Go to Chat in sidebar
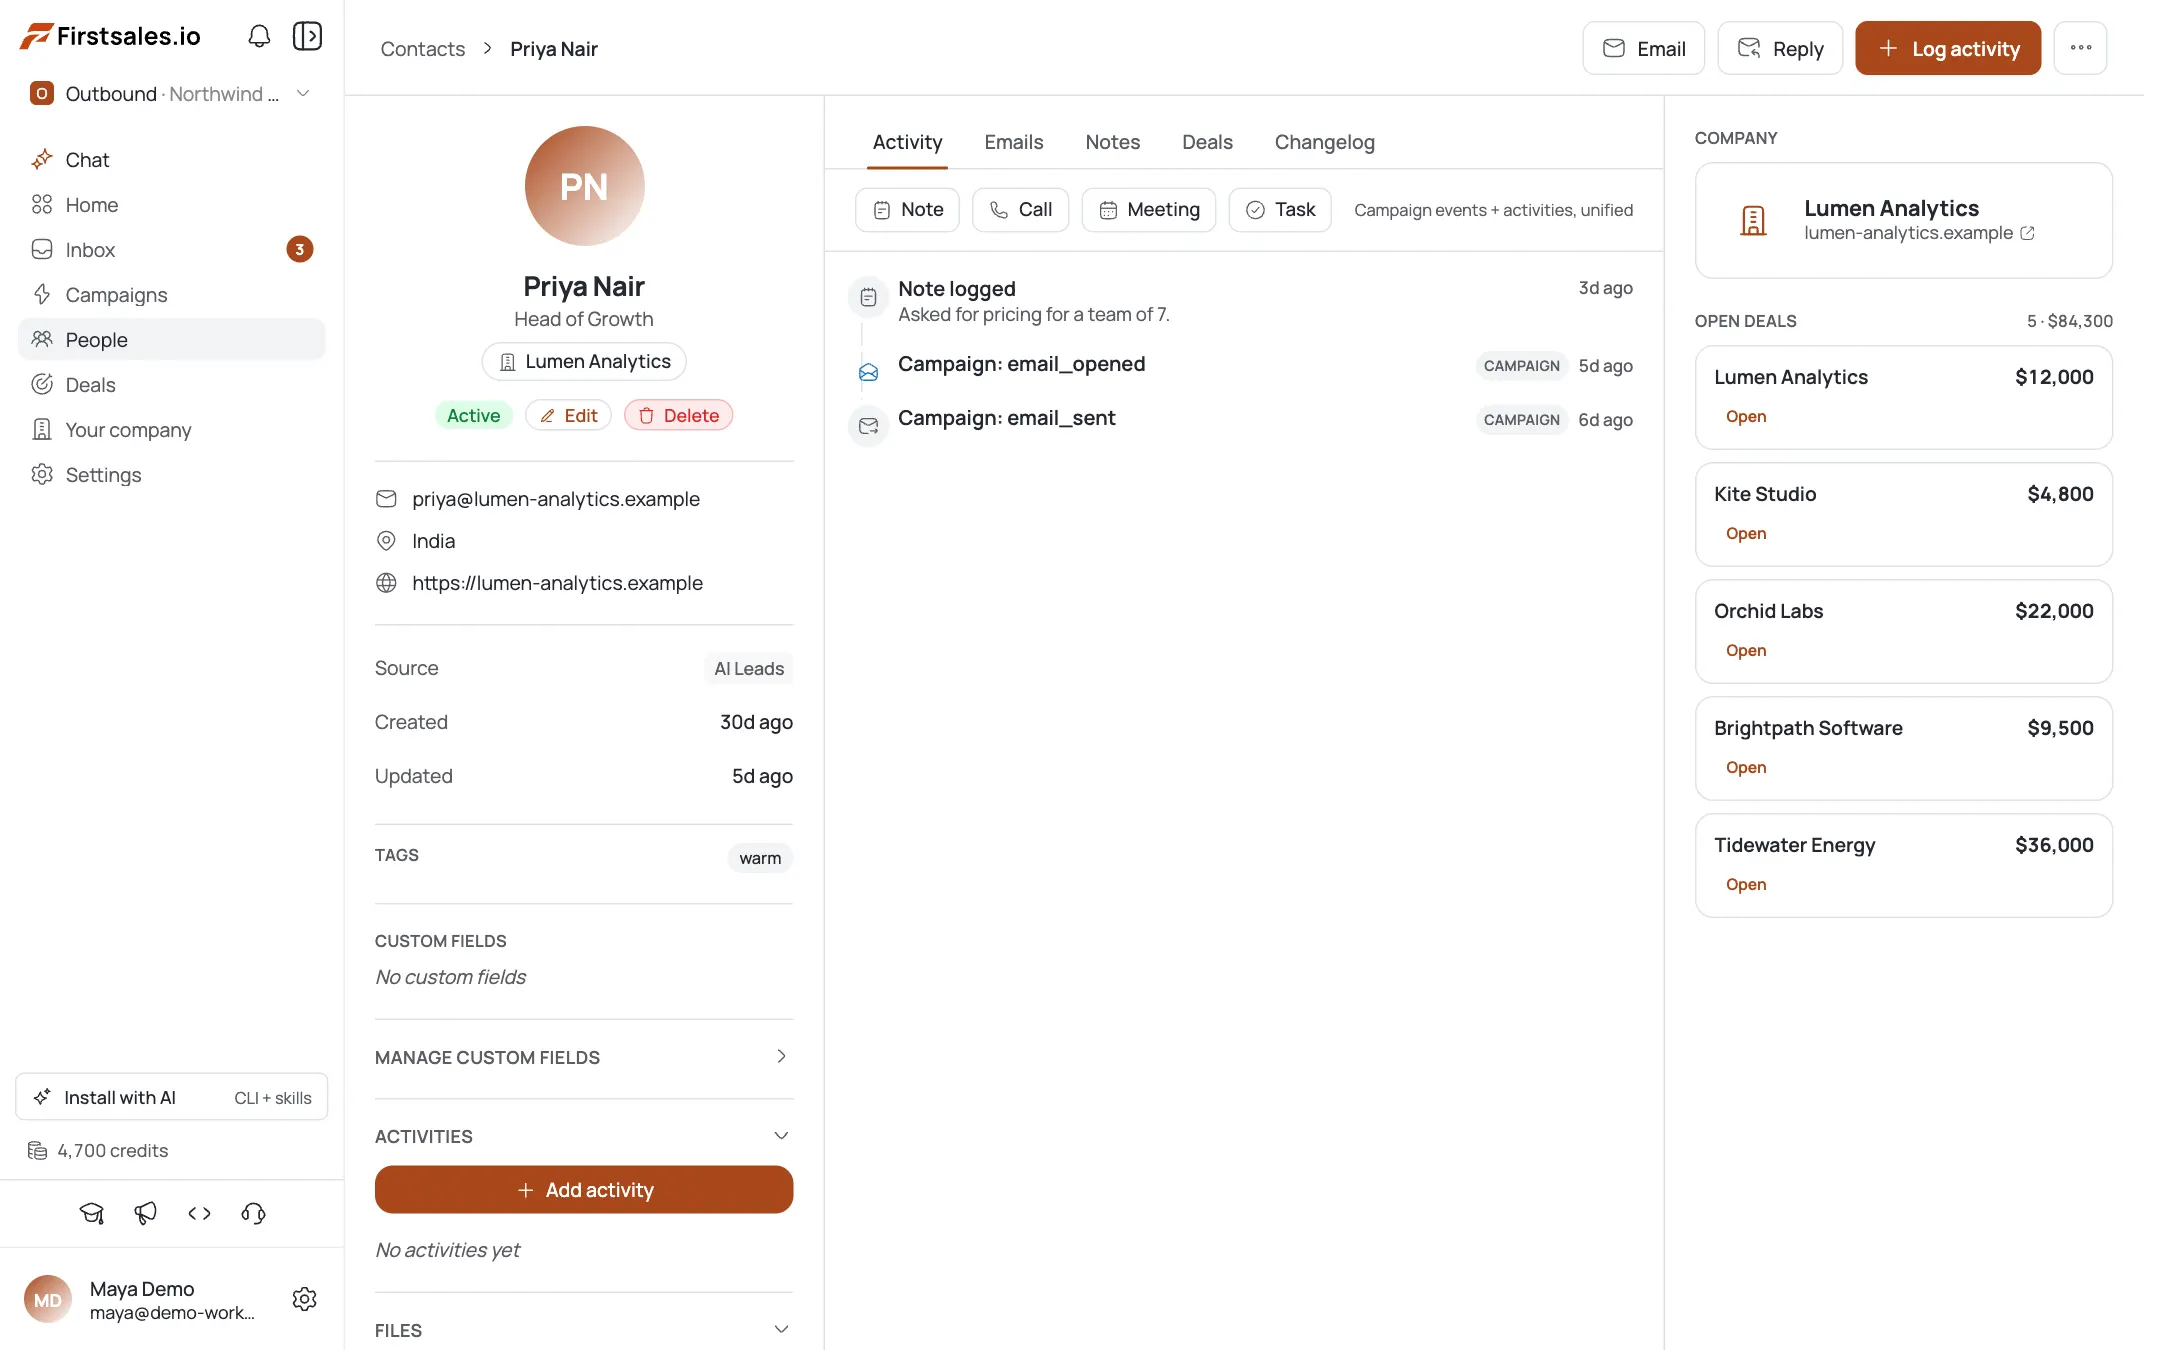Image resolution: width=2160 pixels, height=1350 pixels. (x=172, y=160)
